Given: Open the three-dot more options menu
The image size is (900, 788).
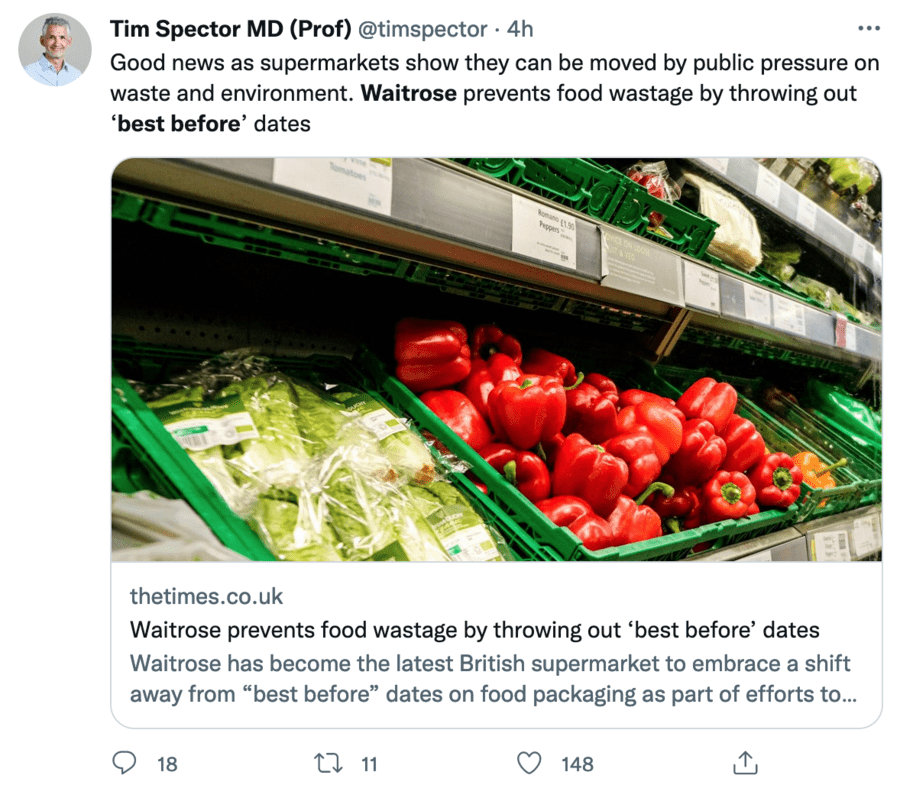Looking at the screenshot, I should 870,28.
